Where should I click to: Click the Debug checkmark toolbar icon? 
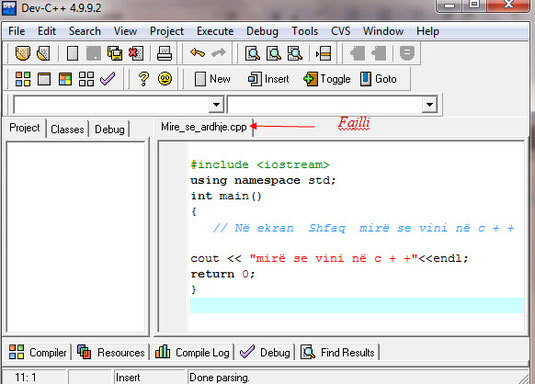click(x=107, y=79)
